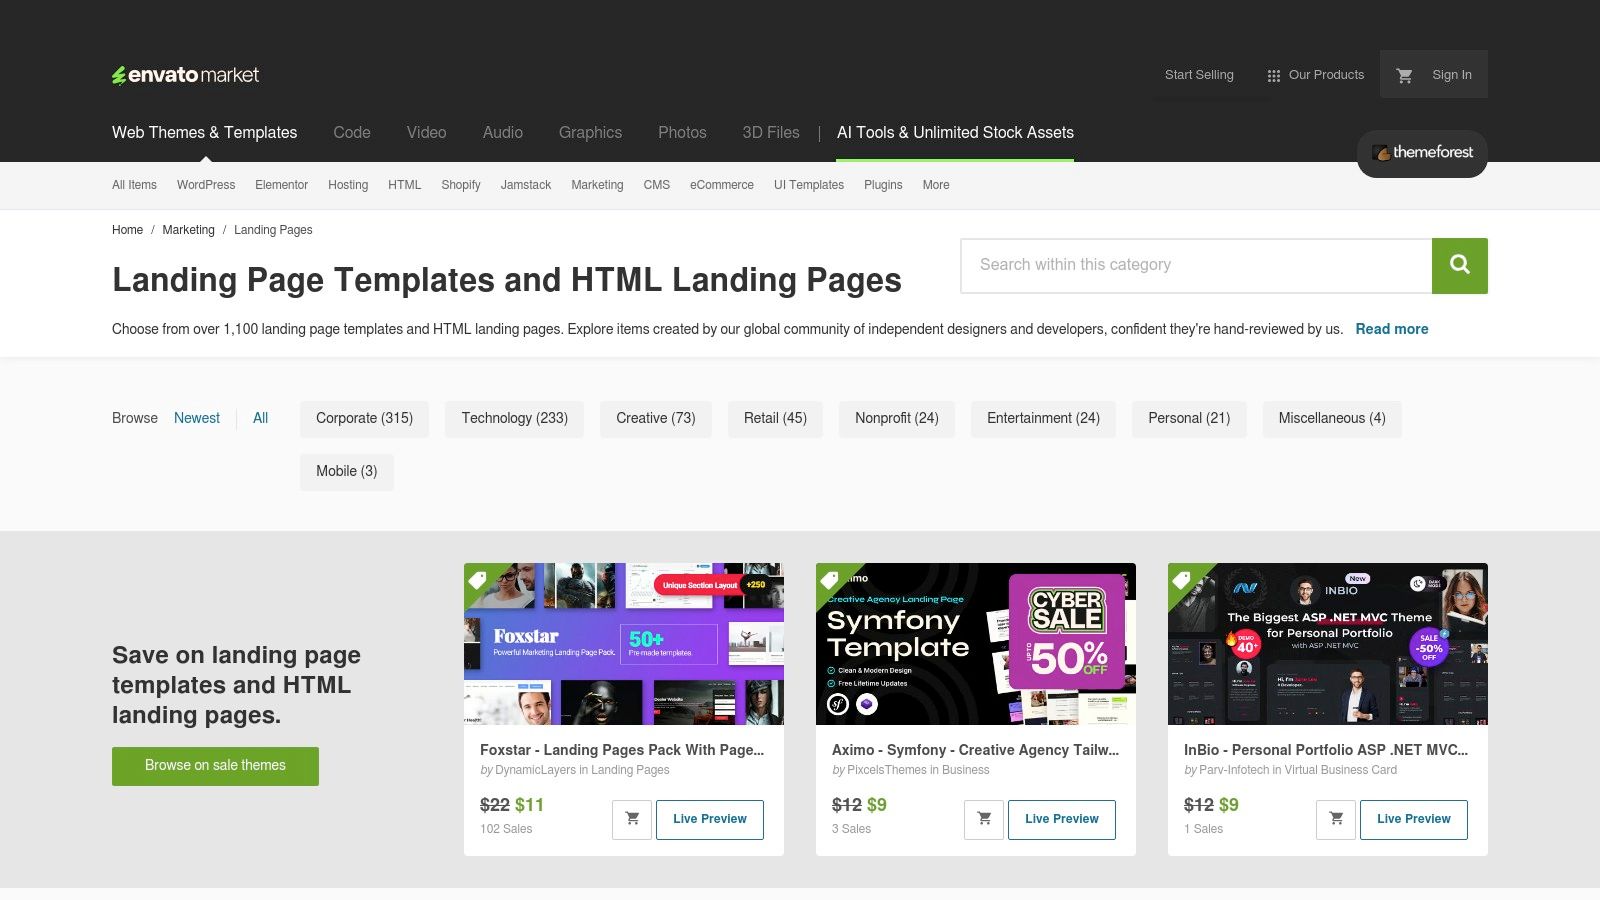Click the Browse on sale themes button
This screenshot has height=900, width=1600.
[x=215, y=765]
